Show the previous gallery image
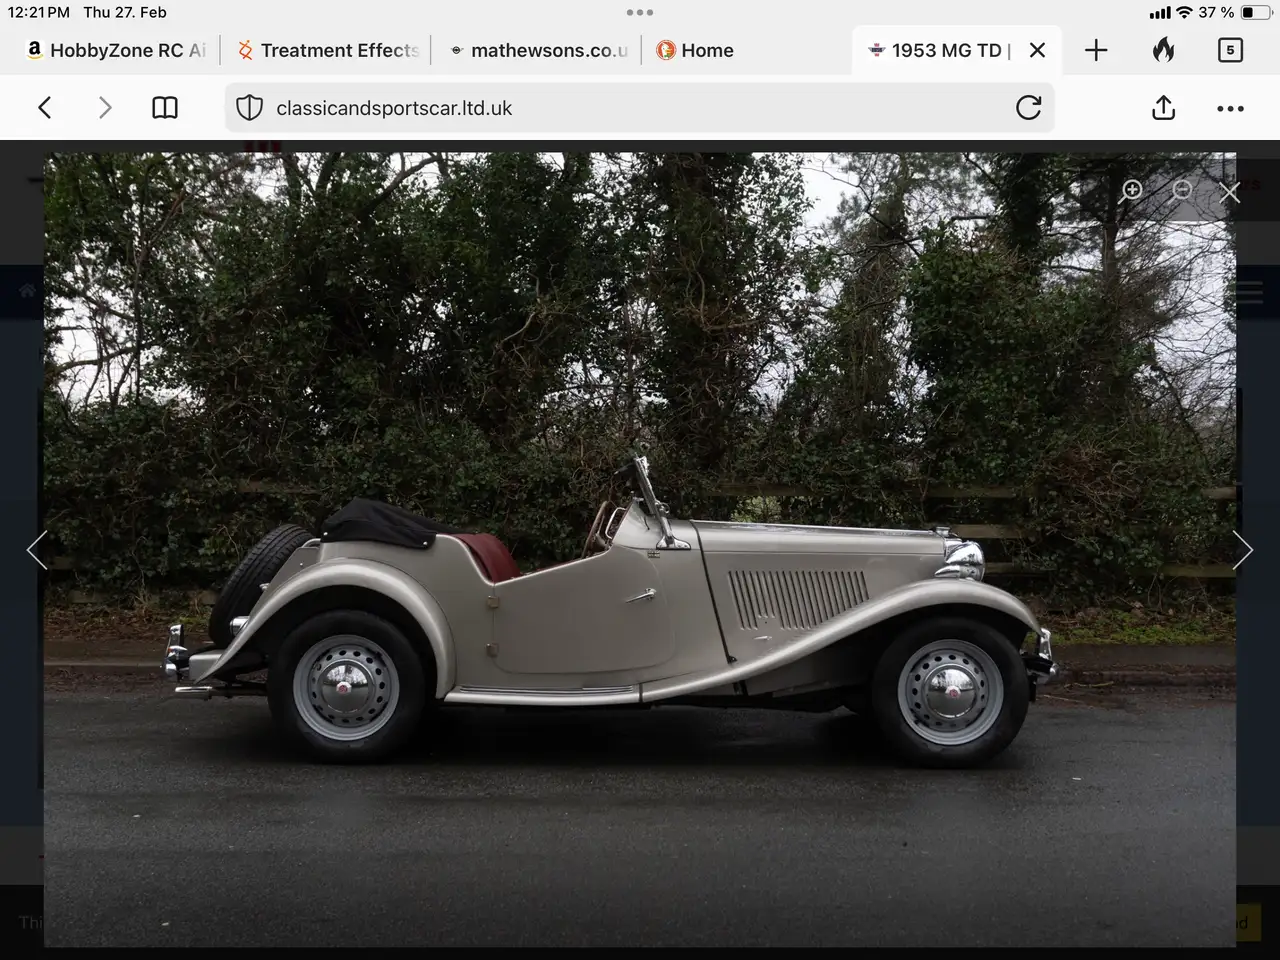The width and height of the screenshot is (1280, 960). click(x=37, y=550)
